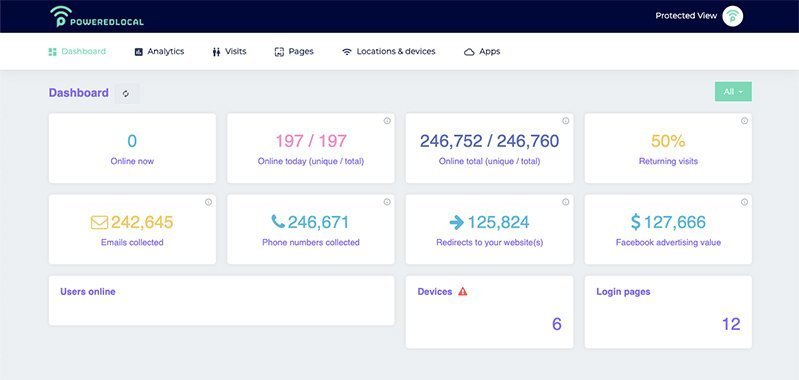Image resolution: width=799 pixels, height=380 pixels.
Task: Click the Users online panel heading
Action: pos(88,292)
